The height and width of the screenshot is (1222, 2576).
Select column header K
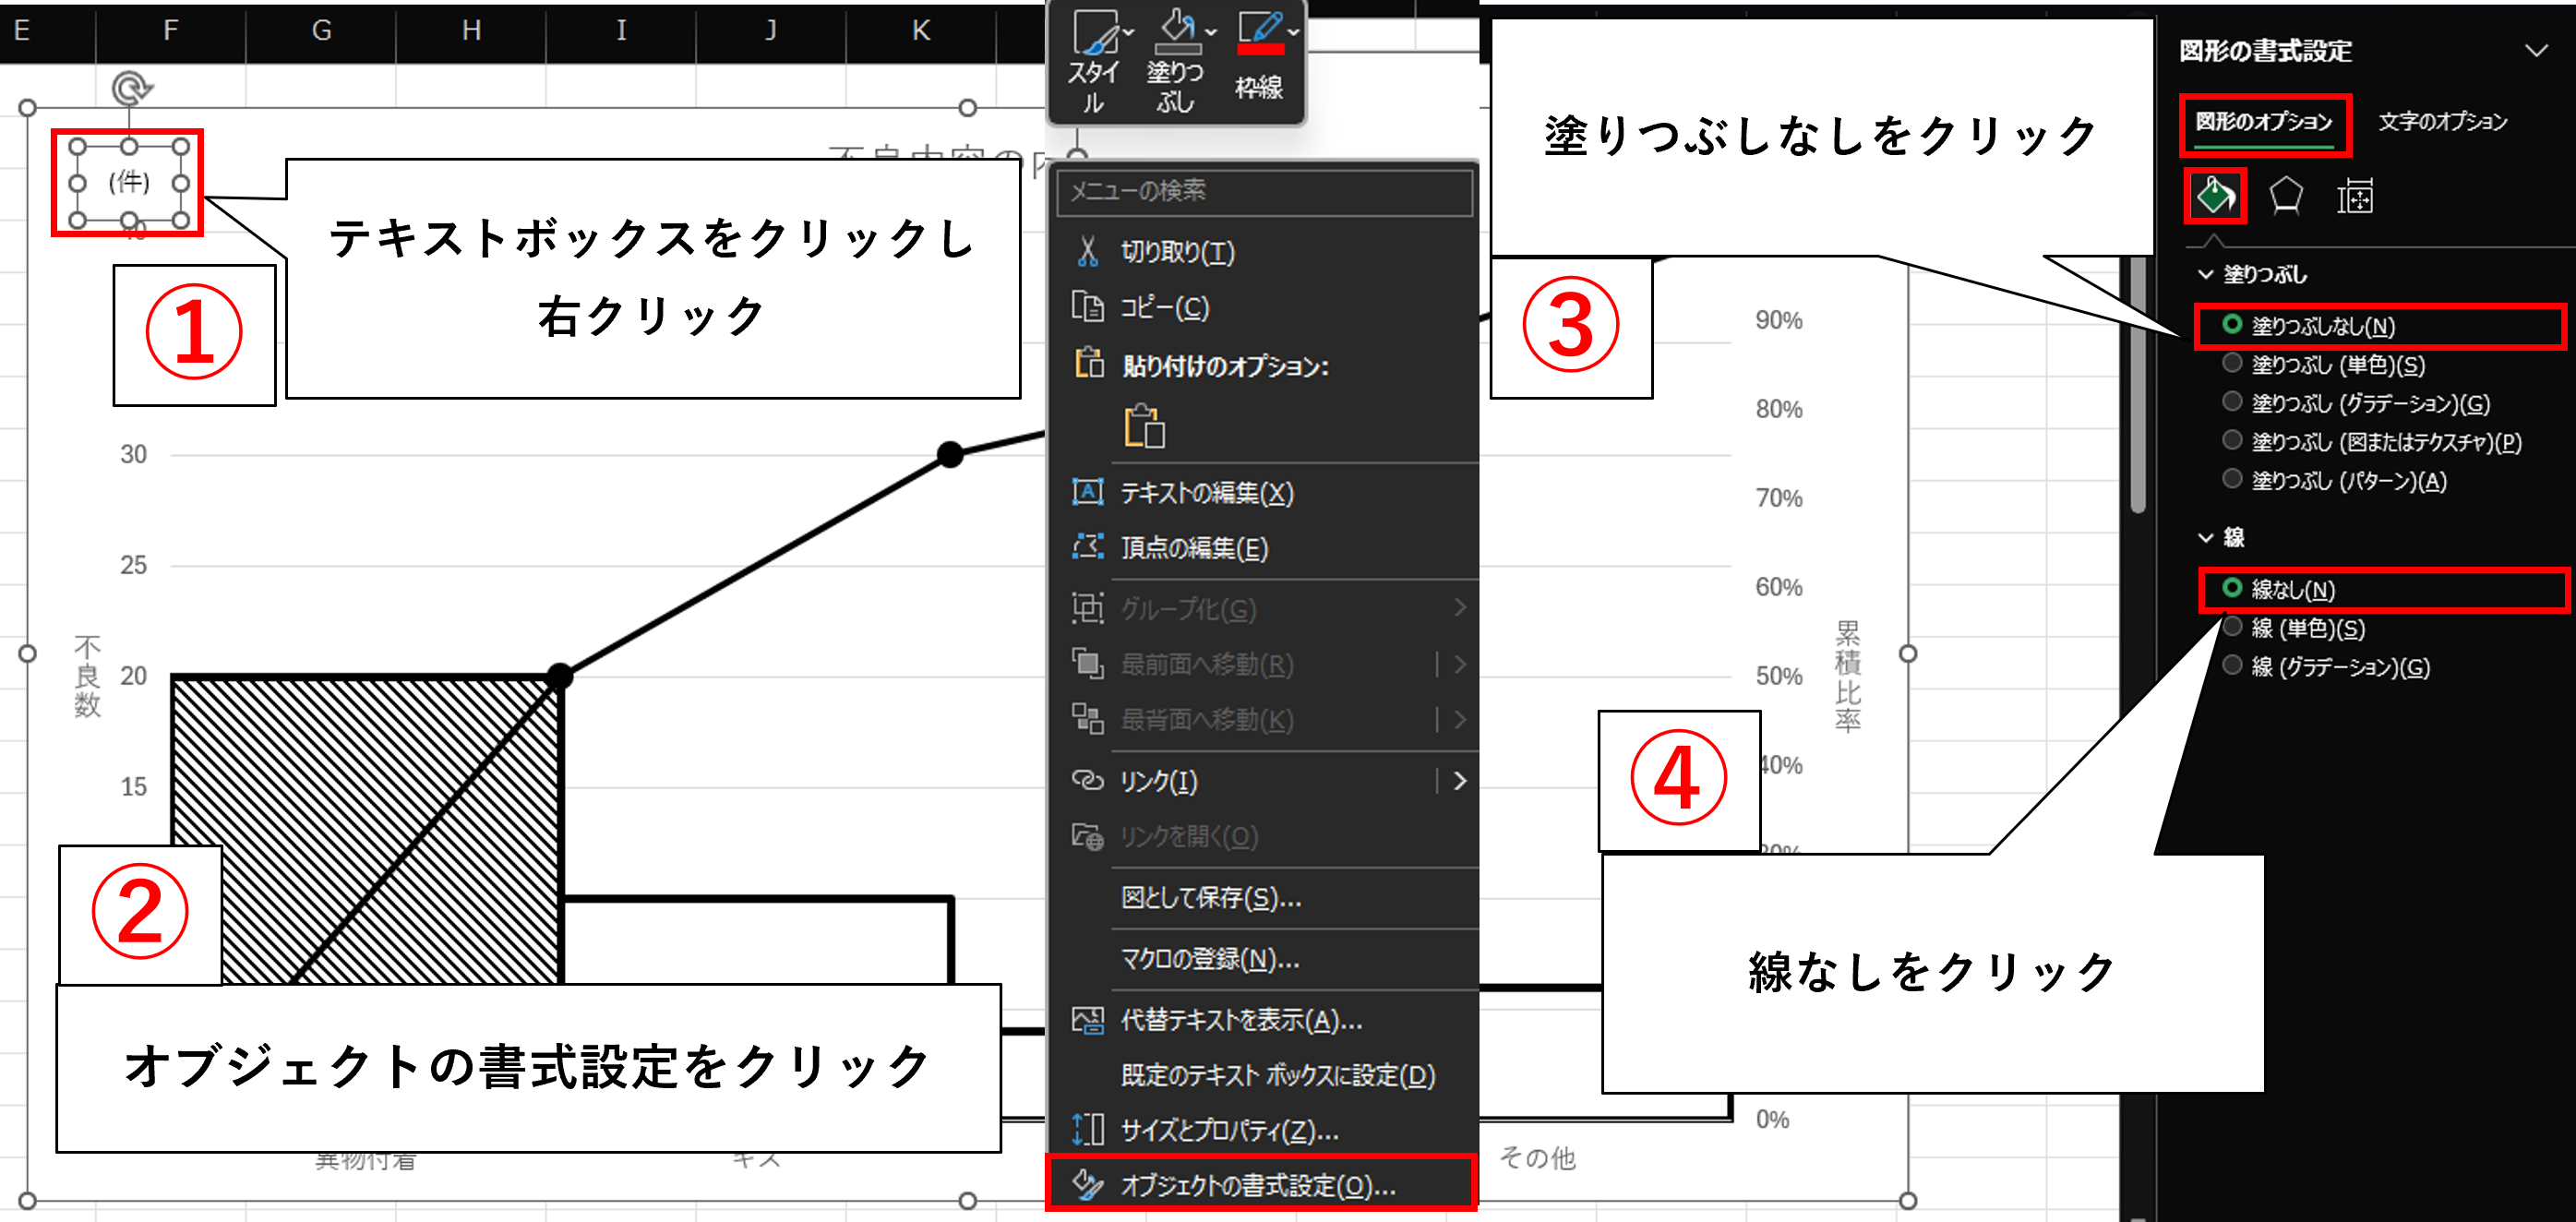coord(921,31)
